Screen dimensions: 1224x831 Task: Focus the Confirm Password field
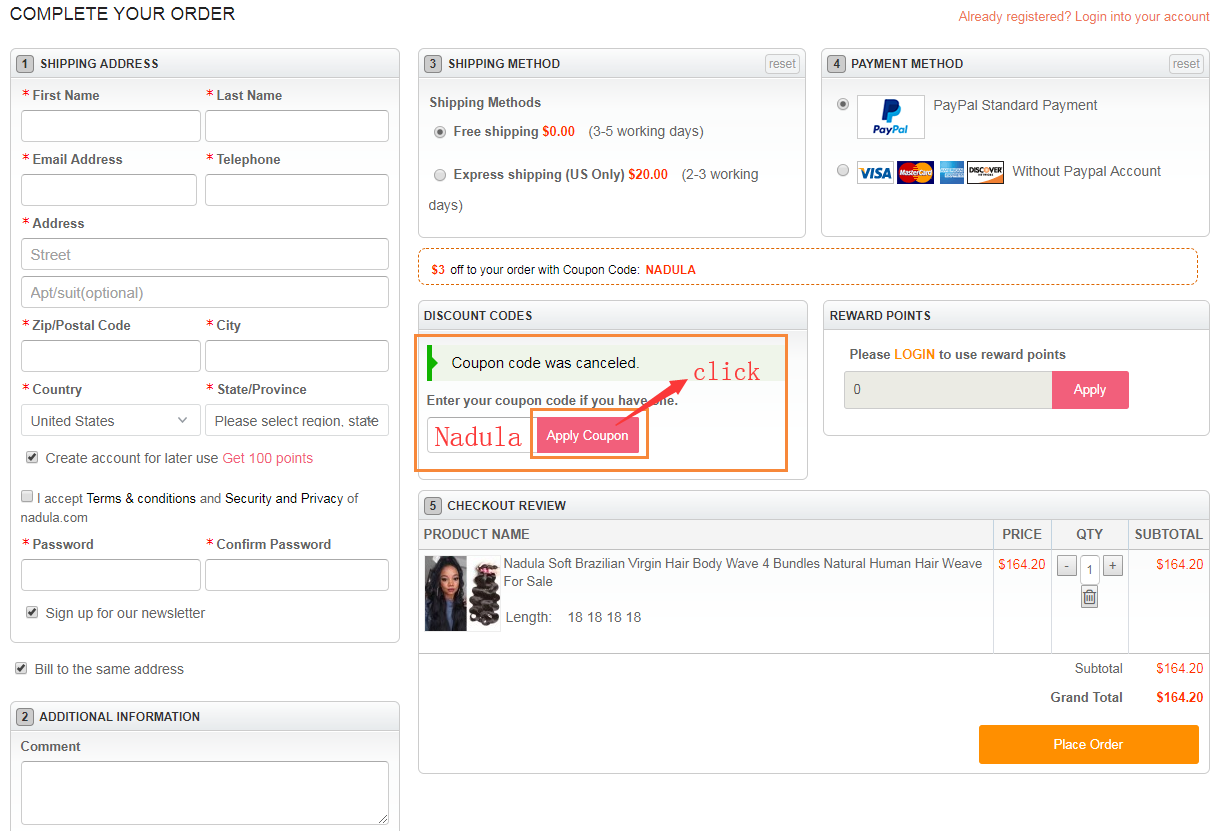coord(297,575)
